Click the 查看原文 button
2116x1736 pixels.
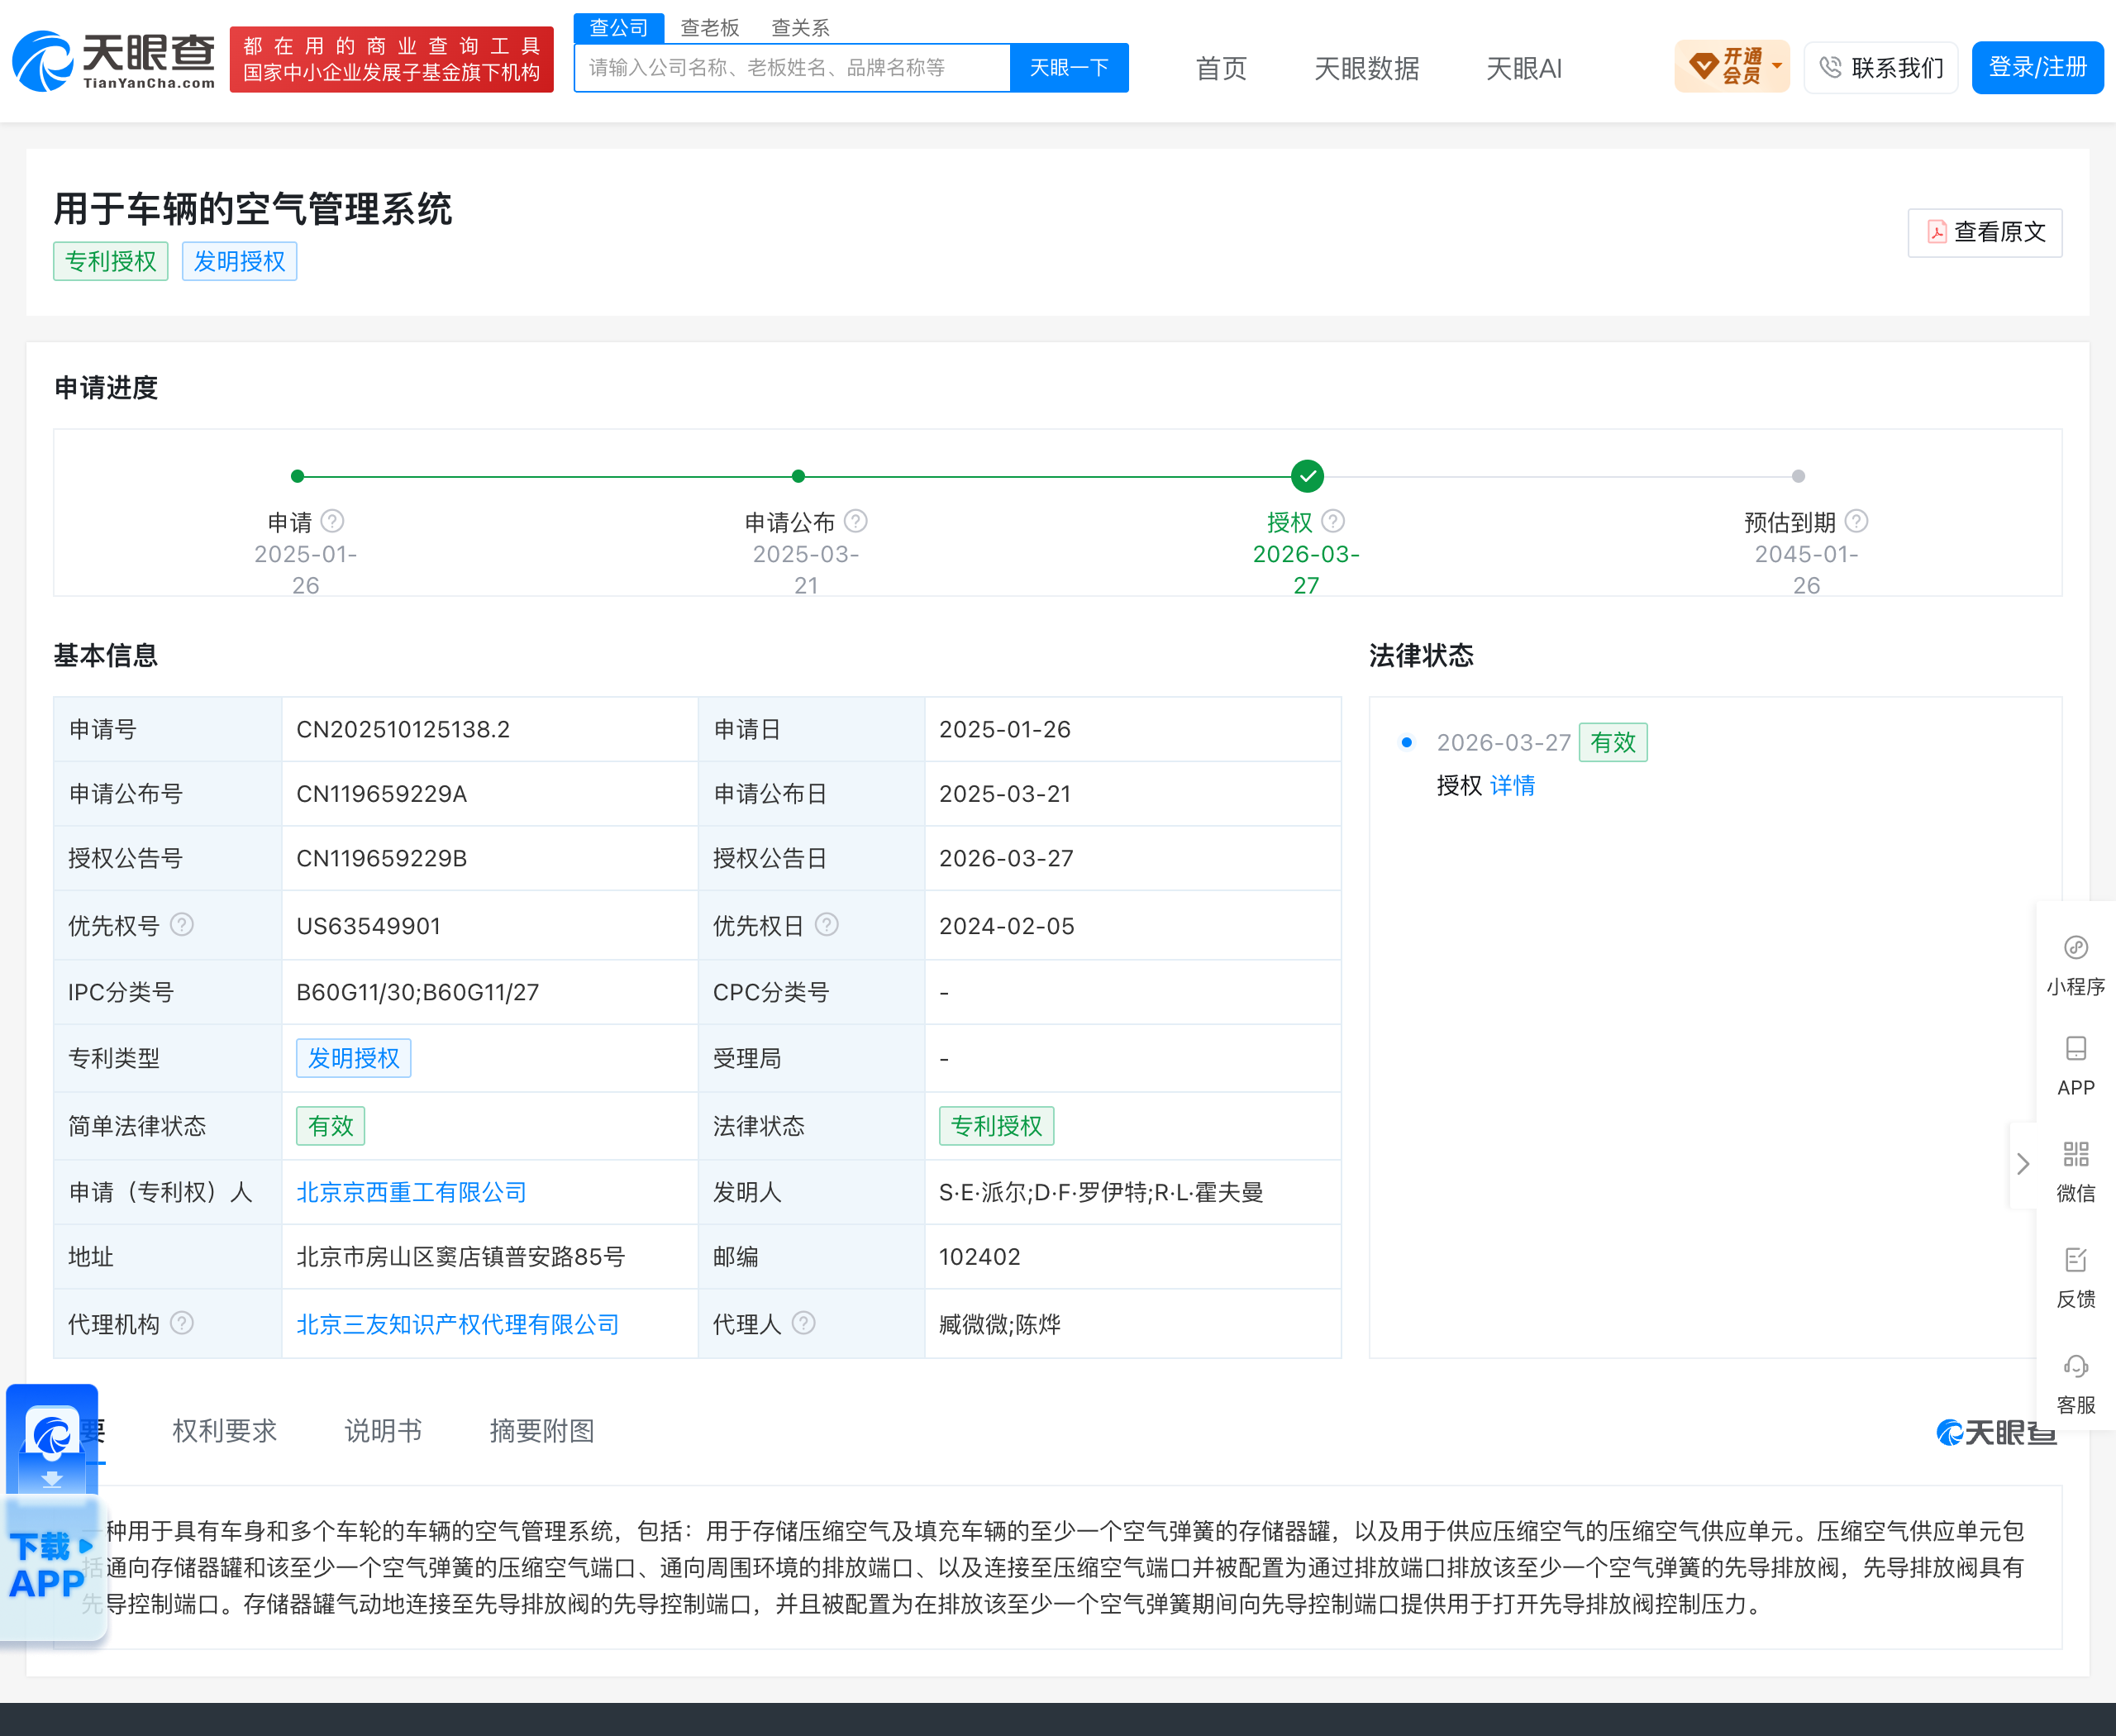[x=1984, y=232]
